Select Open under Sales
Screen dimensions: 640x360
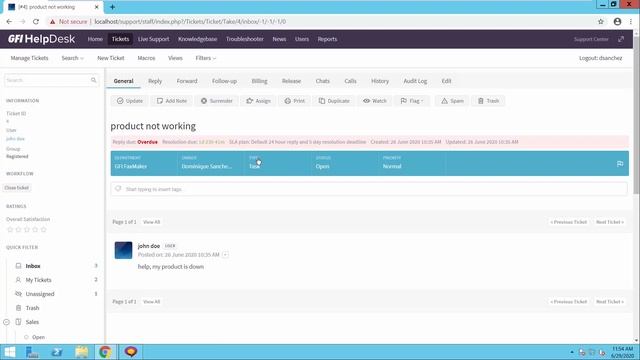[x=38, y=337]
